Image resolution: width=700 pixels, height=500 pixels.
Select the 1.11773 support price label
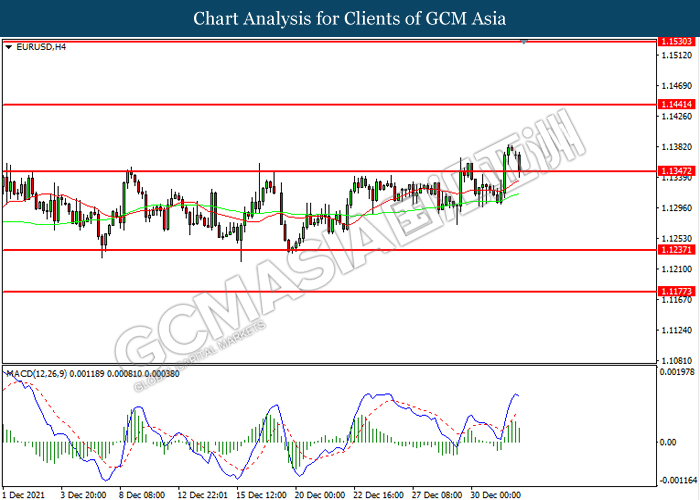pos(676,292)
